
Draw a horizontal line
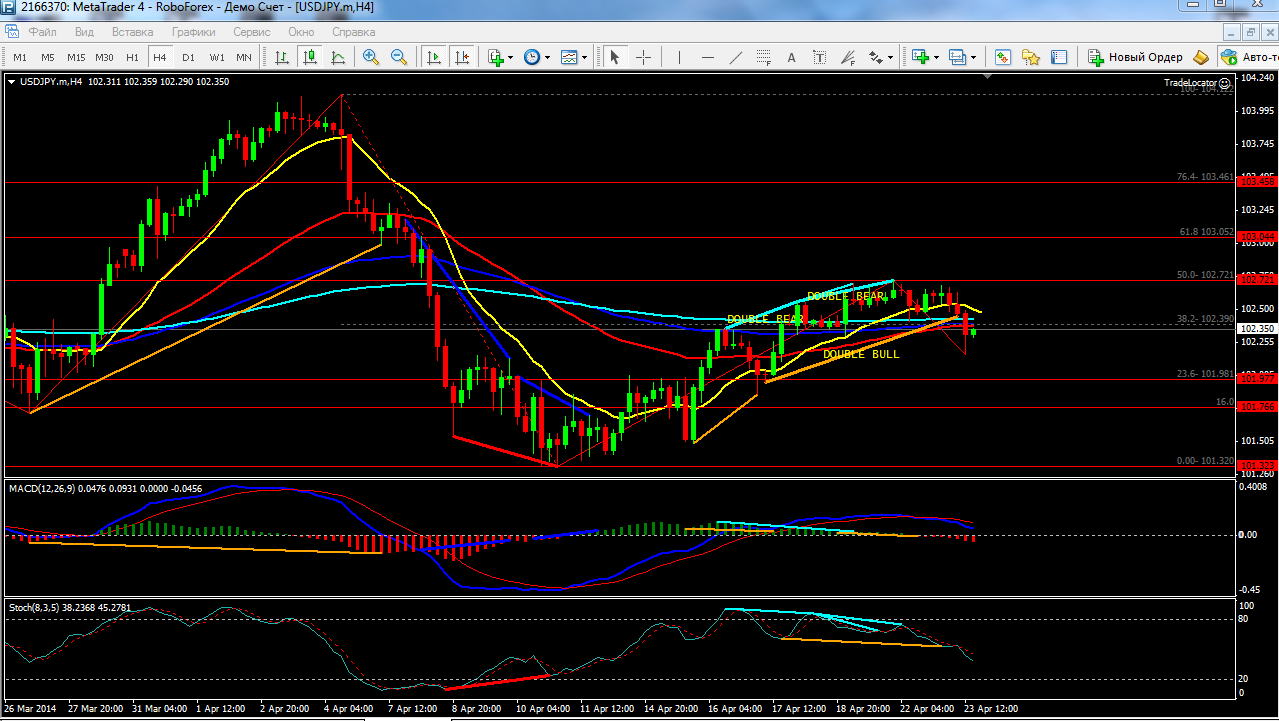[708, 57]
